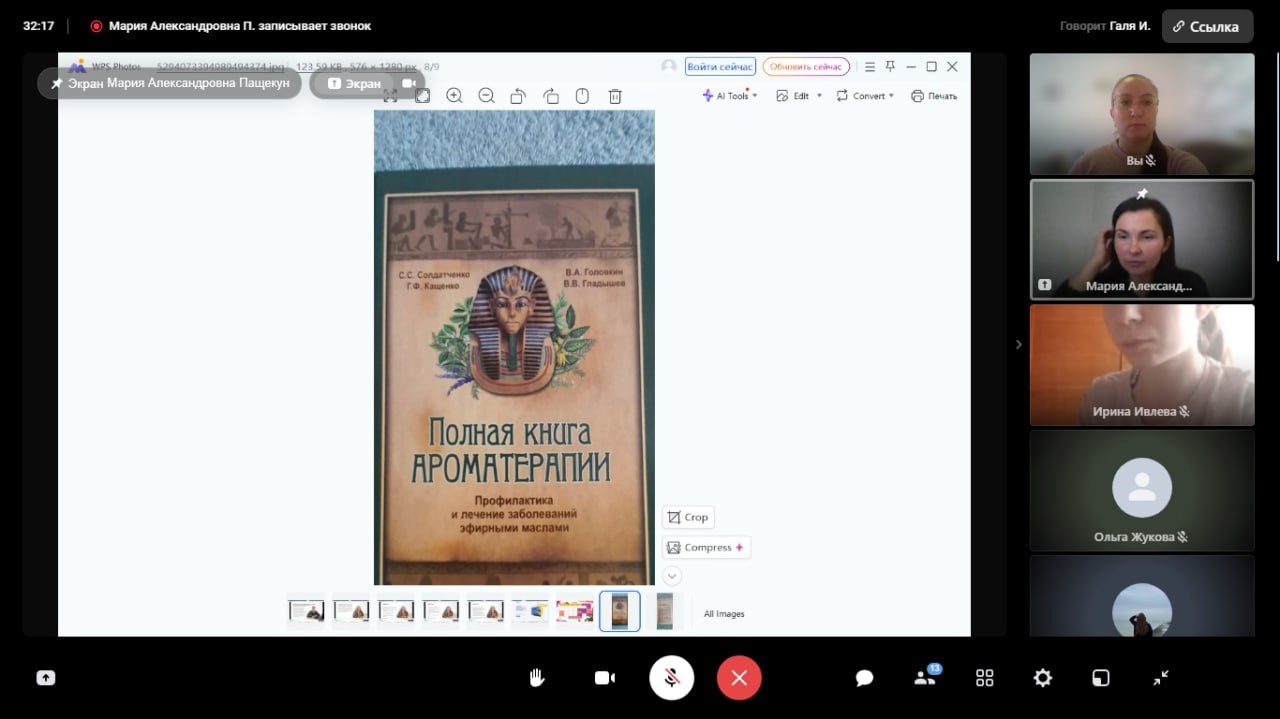Image resolution: width=1280 pixels, height=719 pixels.
Task: Click the image counter 8/9
Action: click(x=432, y=67)
